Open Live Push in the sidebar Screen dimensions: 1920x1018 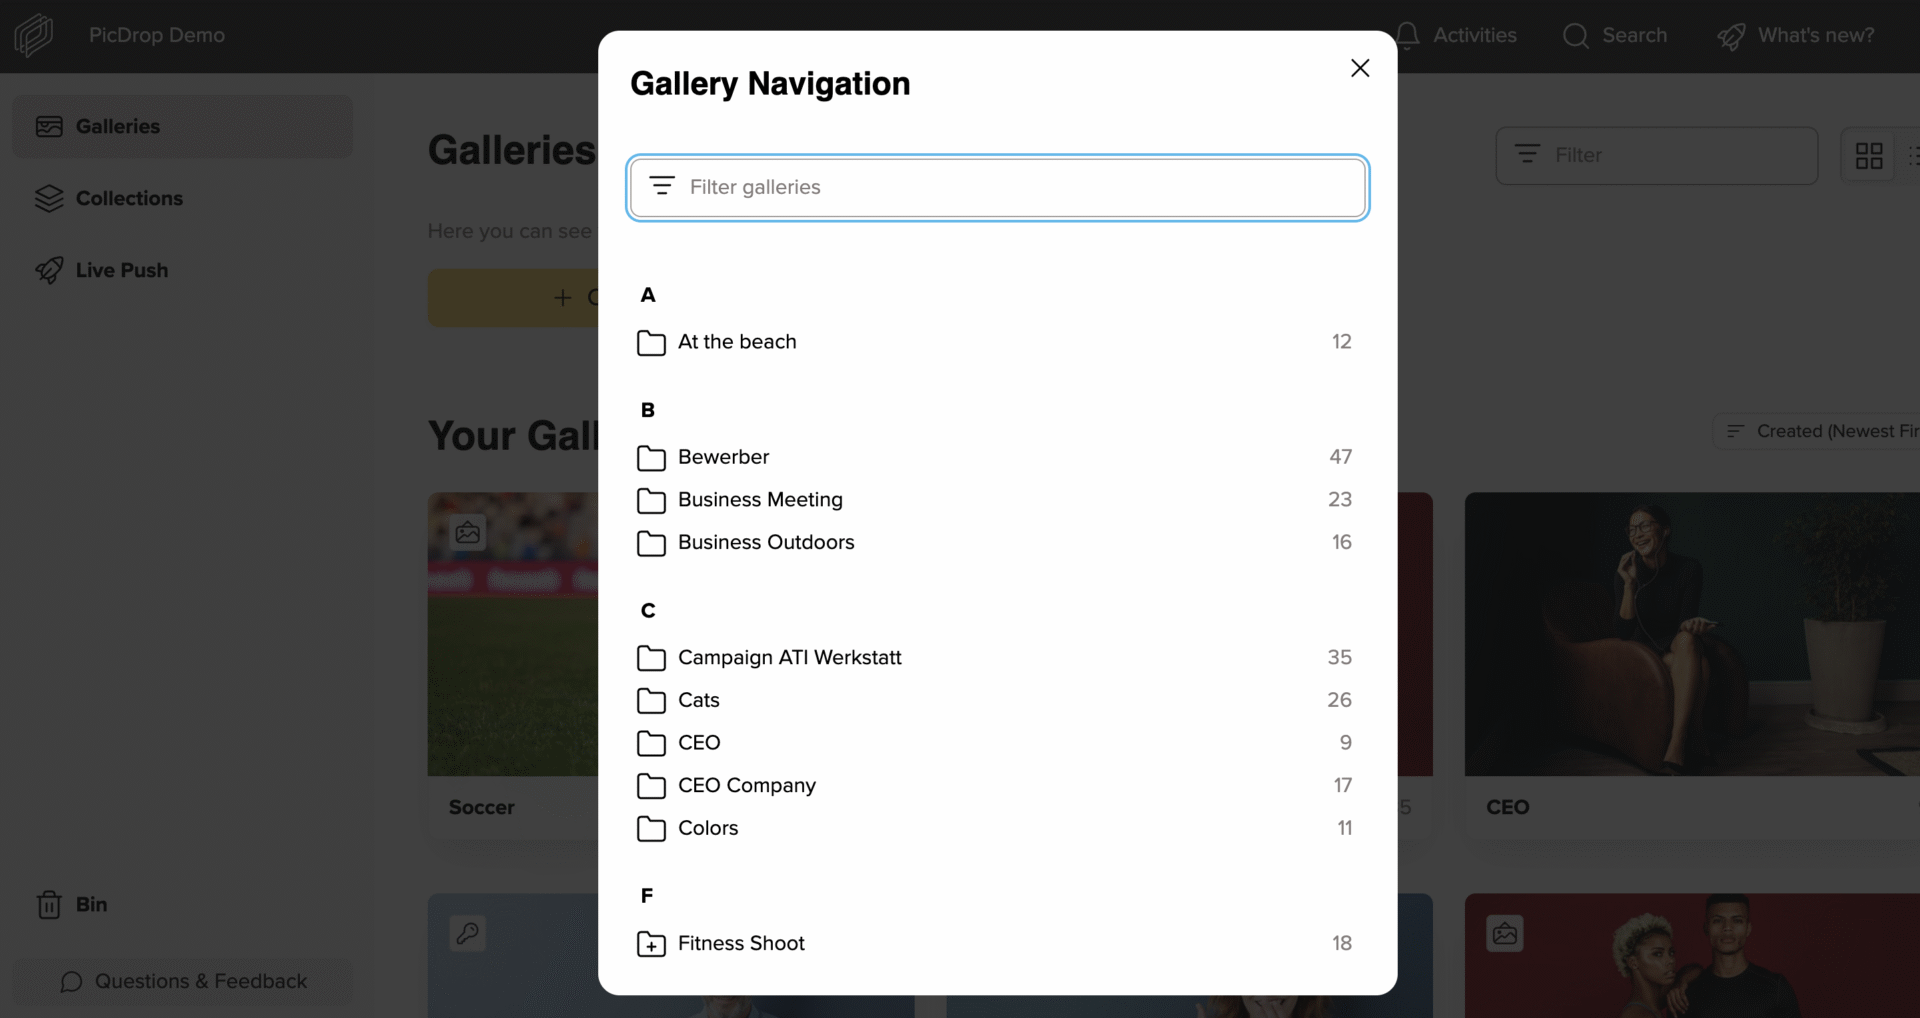pos(121,270)
